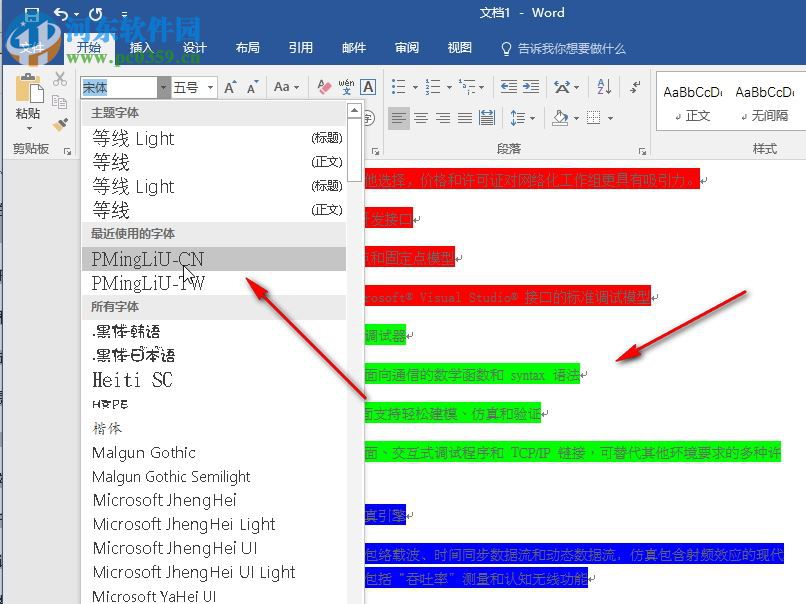Select the Format Painter brush
This screenshot has height=604, width=806.
click(x=60, y=124)
